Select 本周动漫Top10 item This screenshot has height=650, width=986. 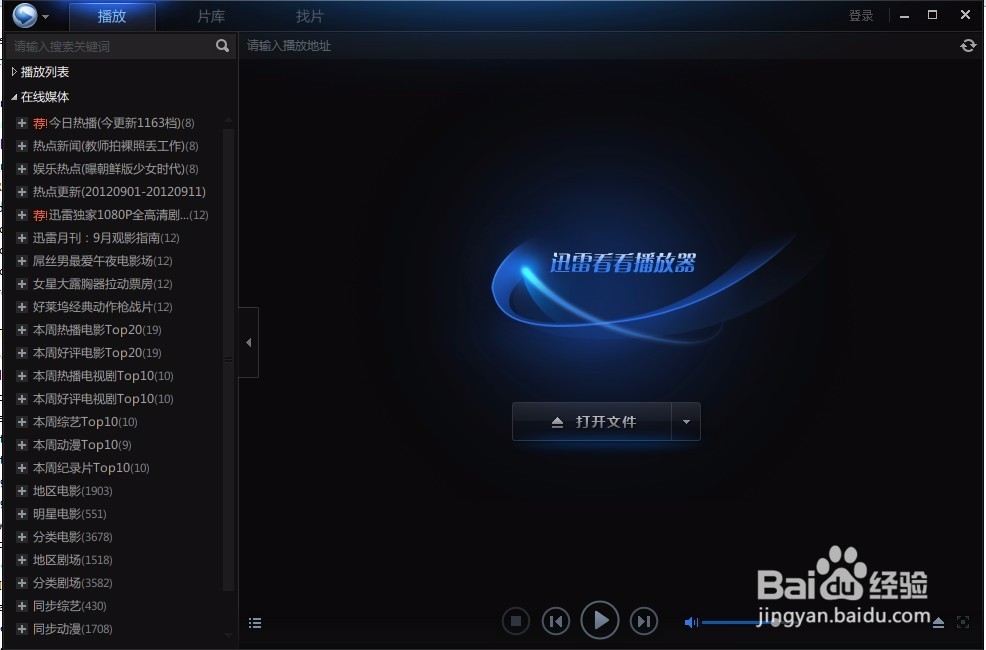click(x=82, y=444)
